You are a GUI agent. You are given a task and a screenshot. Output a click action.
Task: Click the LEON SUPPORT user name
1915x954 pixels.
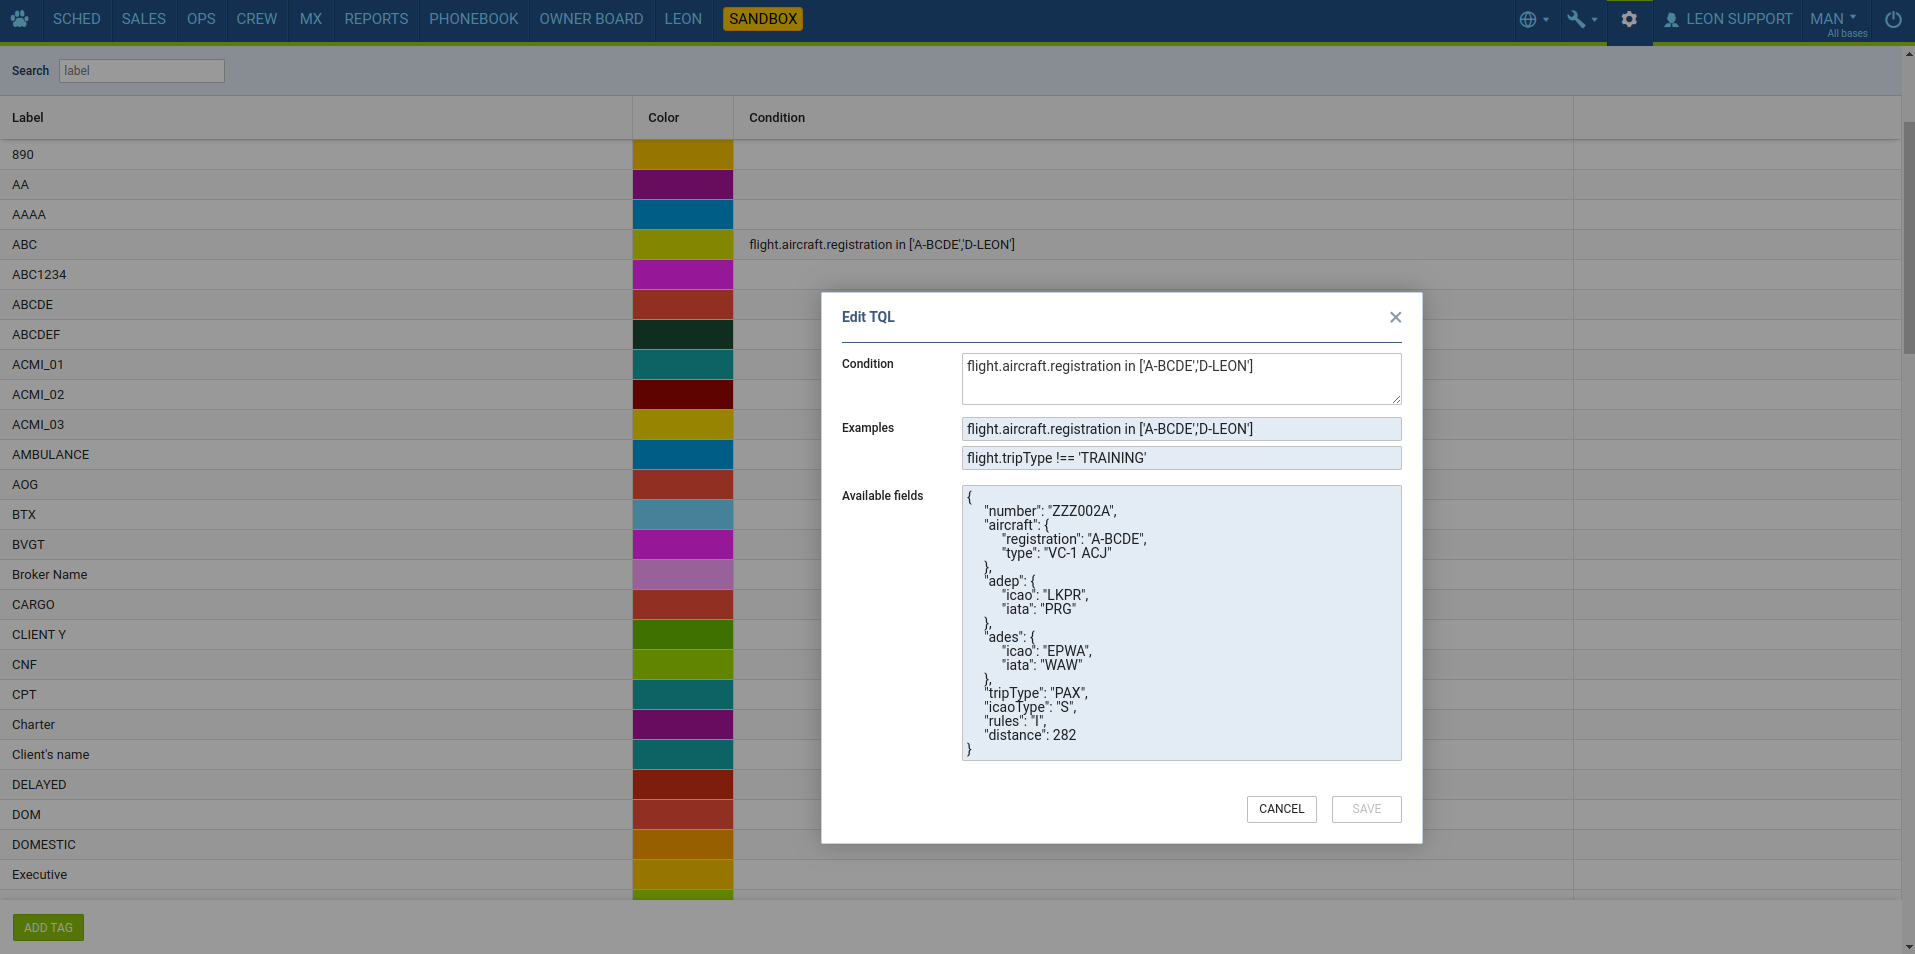(1739, 19)
